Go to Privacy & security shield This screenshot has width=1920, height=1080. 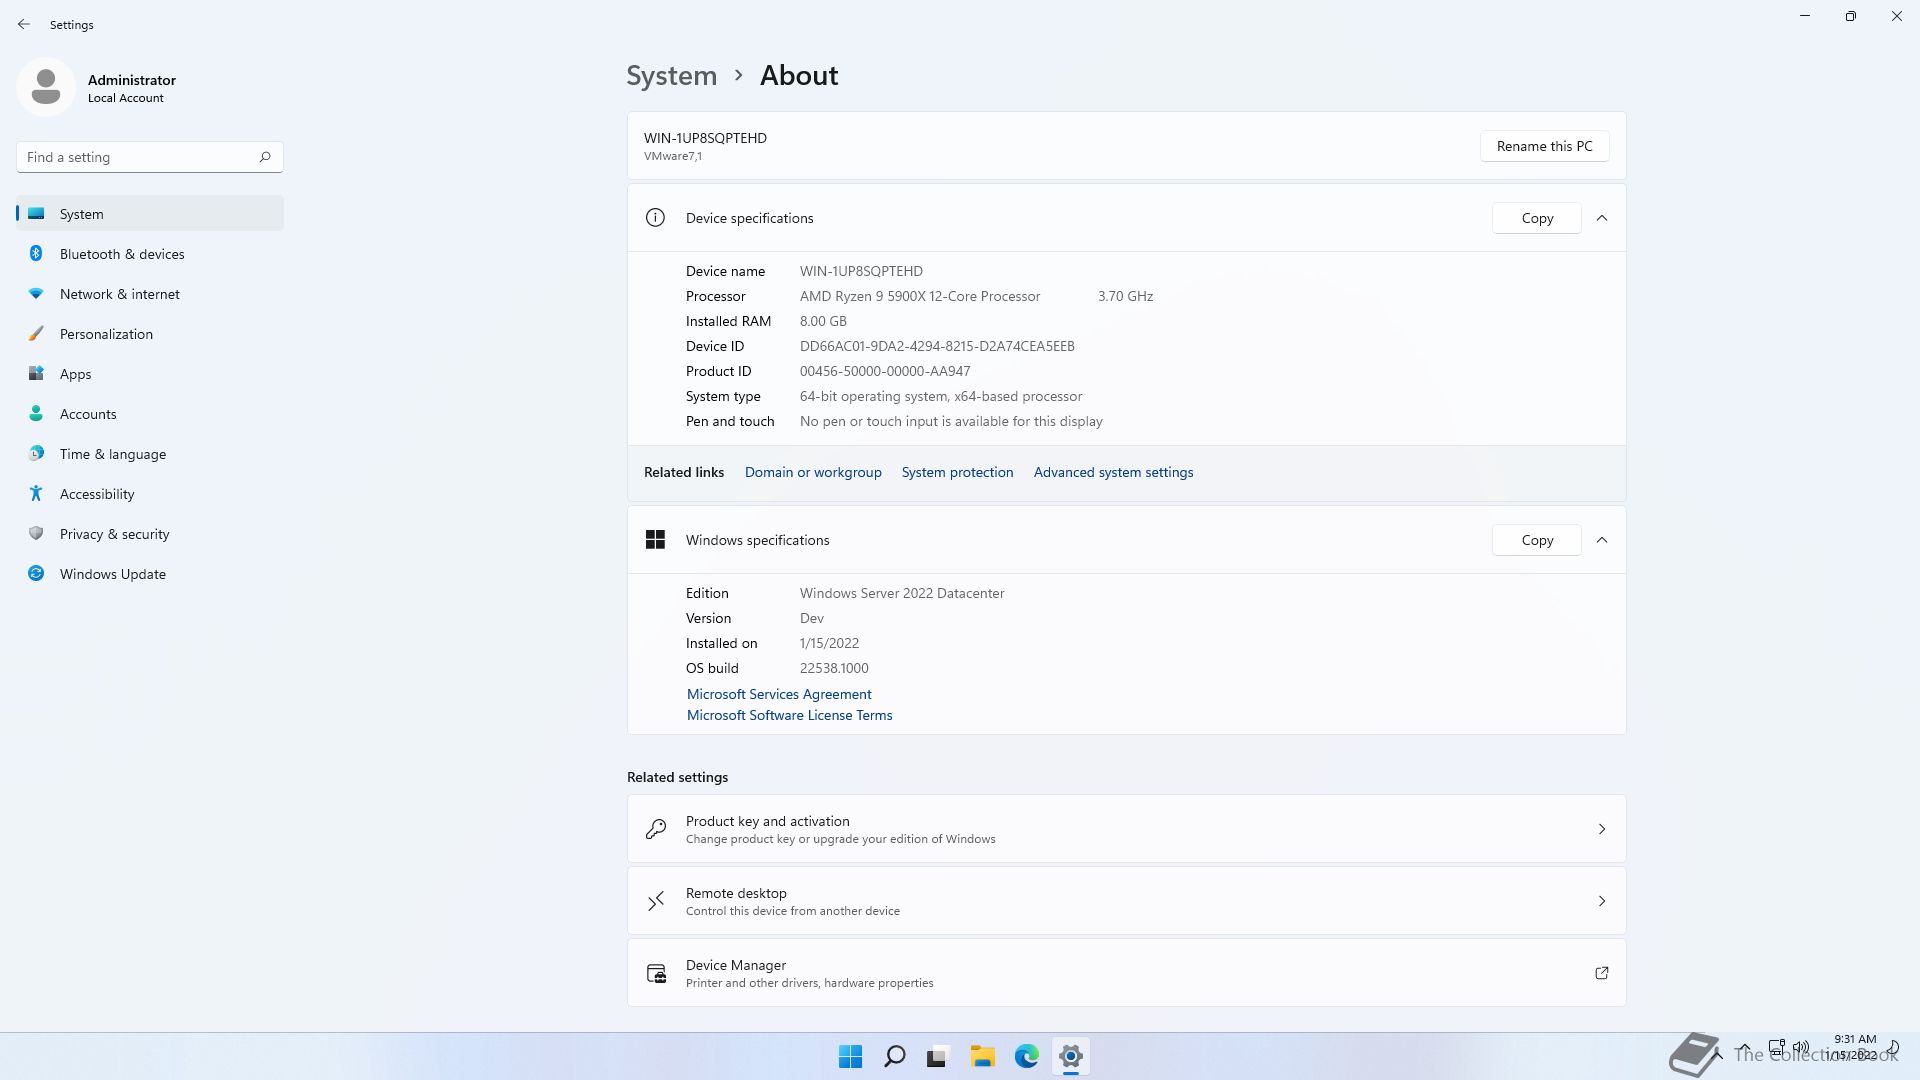pos(36,534)
